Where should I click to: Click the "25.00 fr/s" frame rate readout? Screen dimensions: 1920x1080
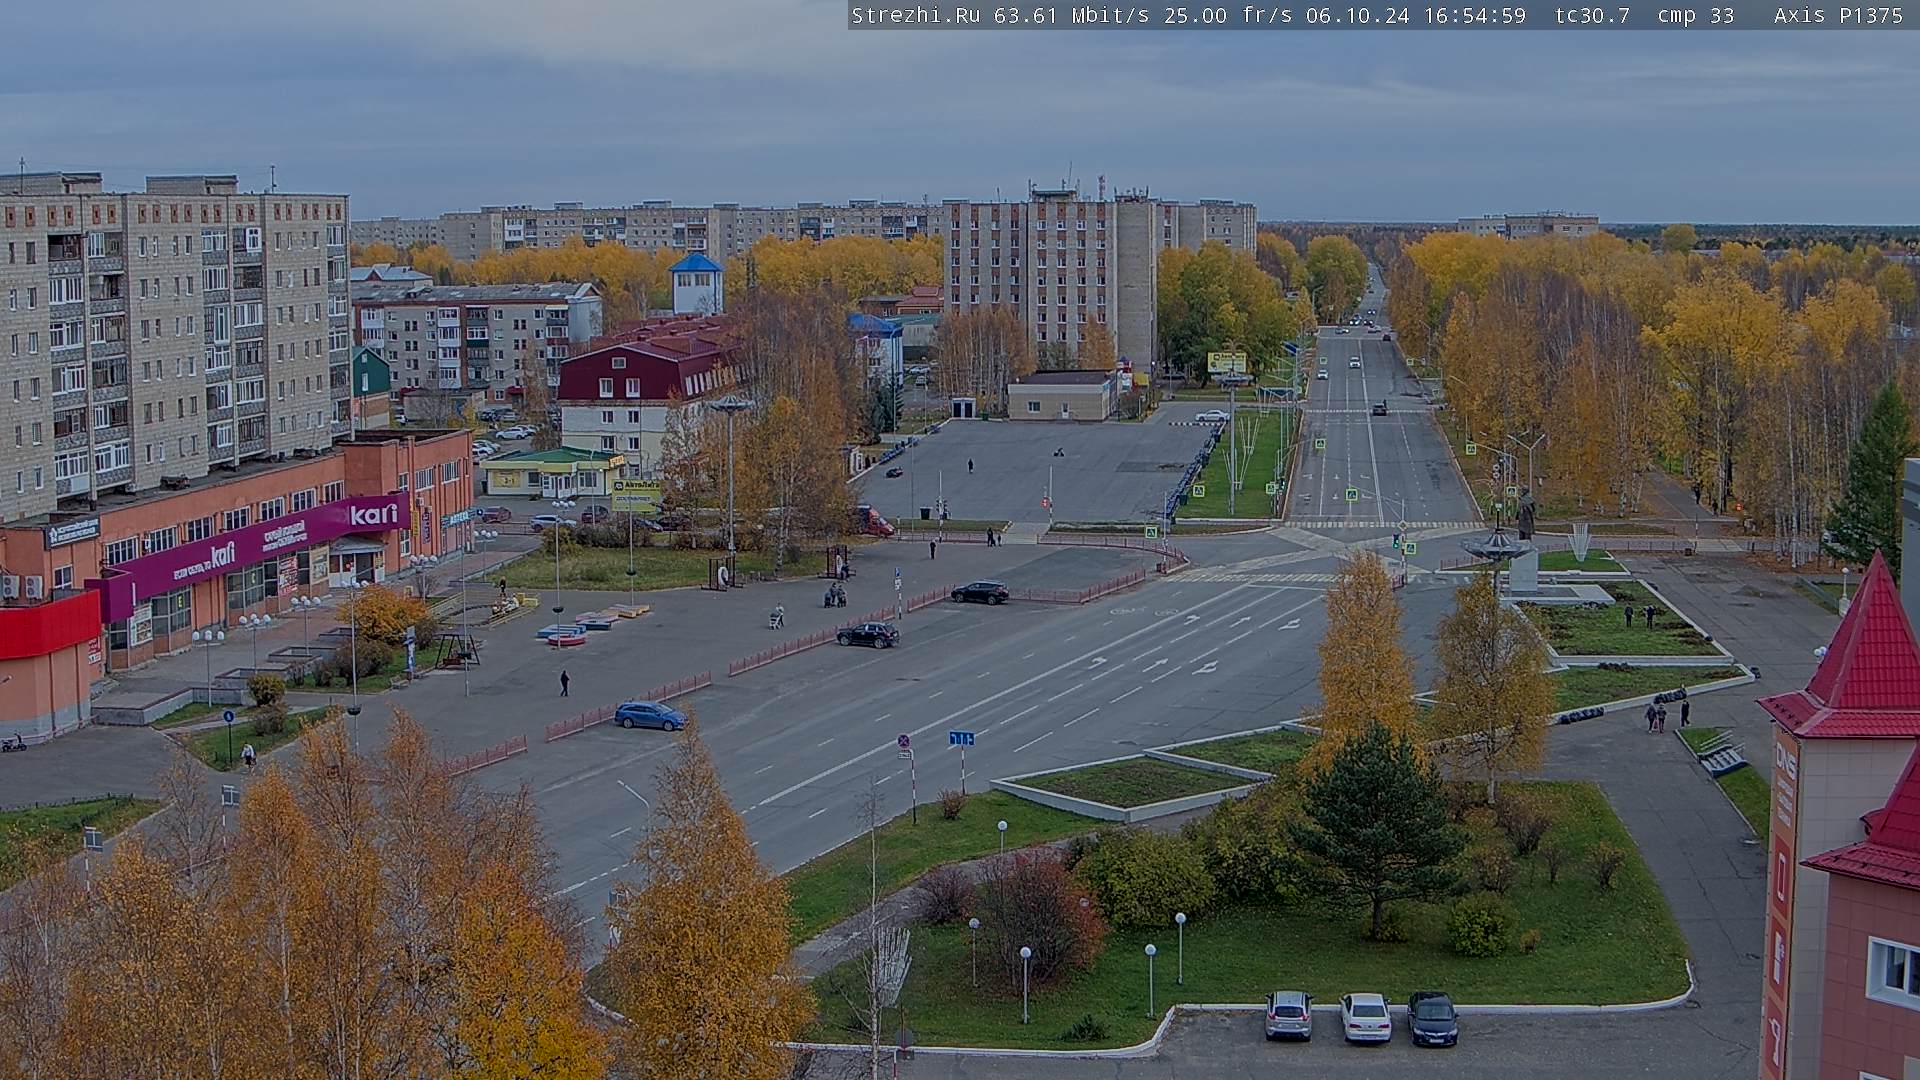(x=1228, y=15)
